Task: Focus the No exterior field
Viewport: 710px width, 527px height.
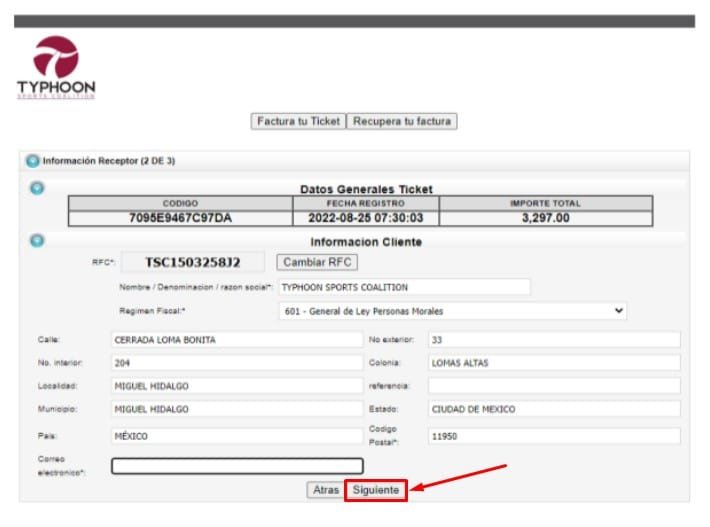Action: click(x=554, y=340)
